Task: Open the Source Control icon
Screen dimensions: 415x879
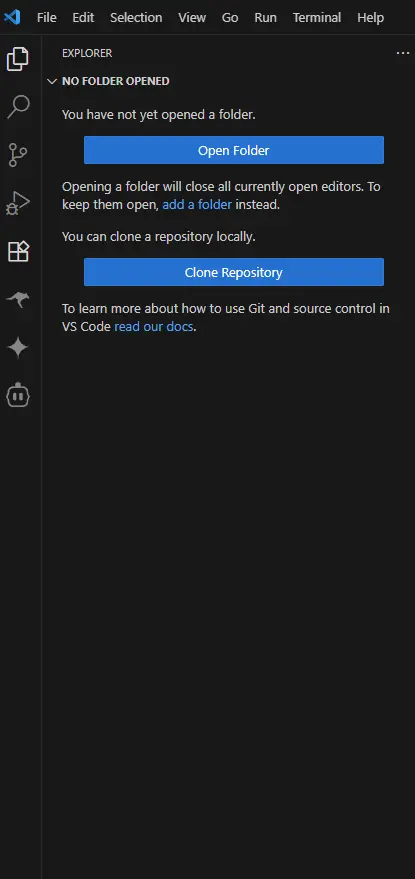Action: coord(18,155)
